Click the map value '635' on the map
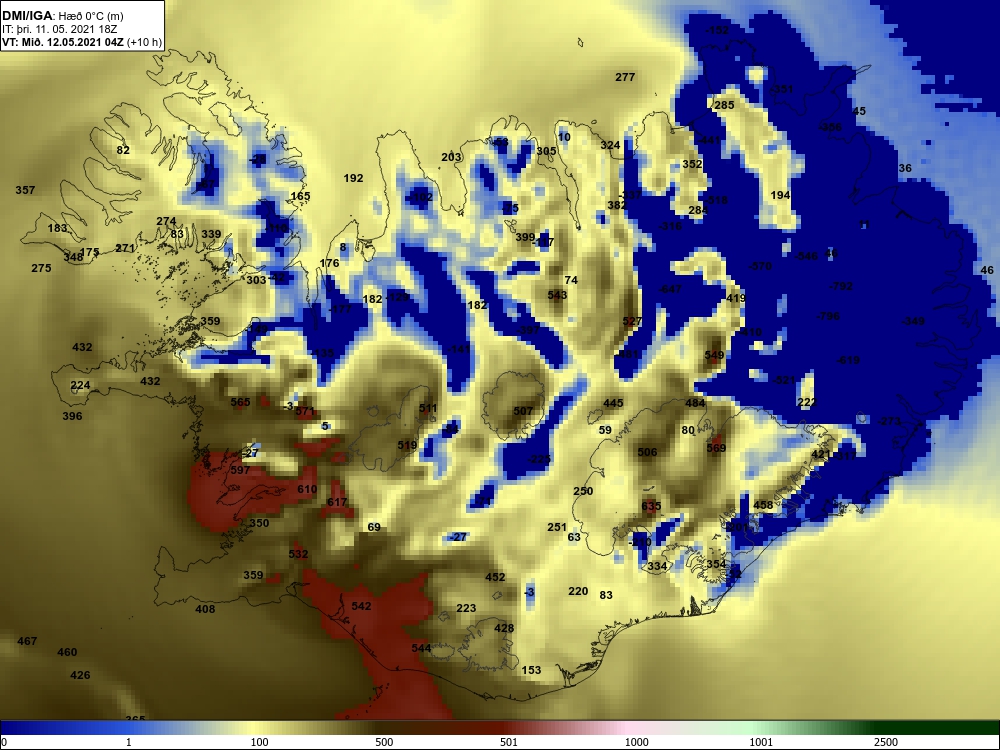Screen dimensions: 1000x750 click(651, 506)
